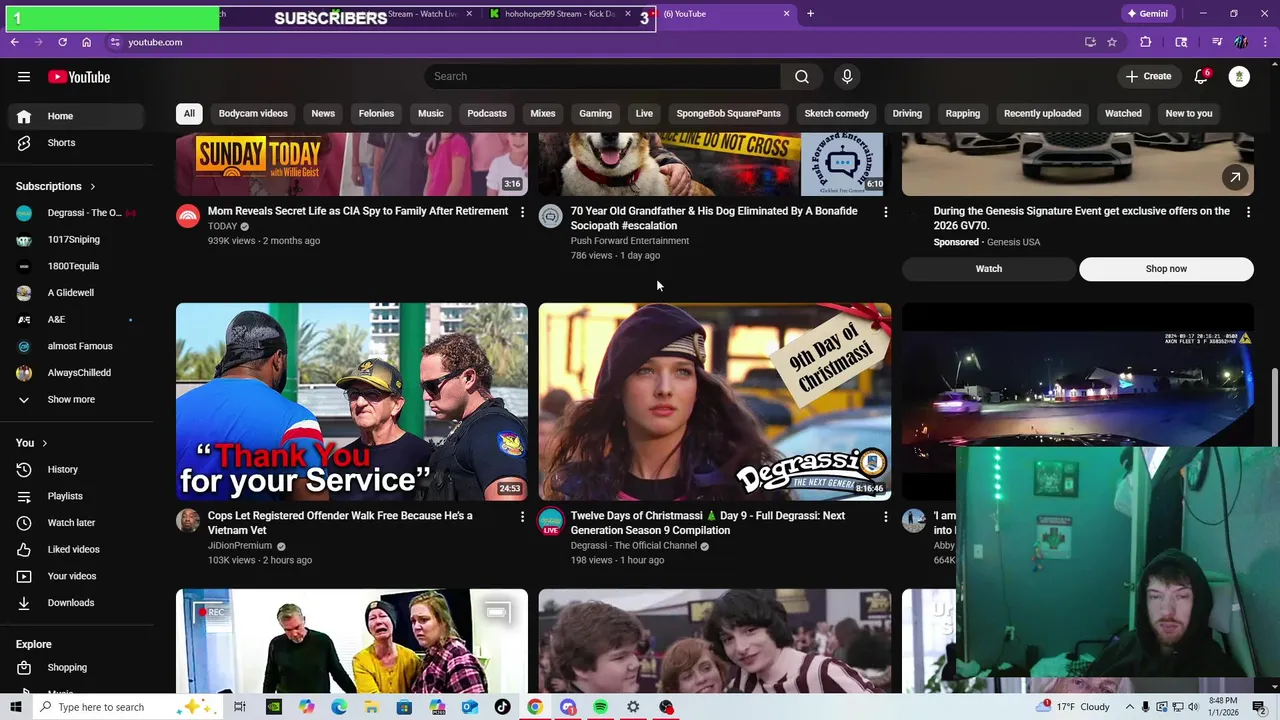Open the Thank You for your Service thumbnail

click(x=352, y=401)
